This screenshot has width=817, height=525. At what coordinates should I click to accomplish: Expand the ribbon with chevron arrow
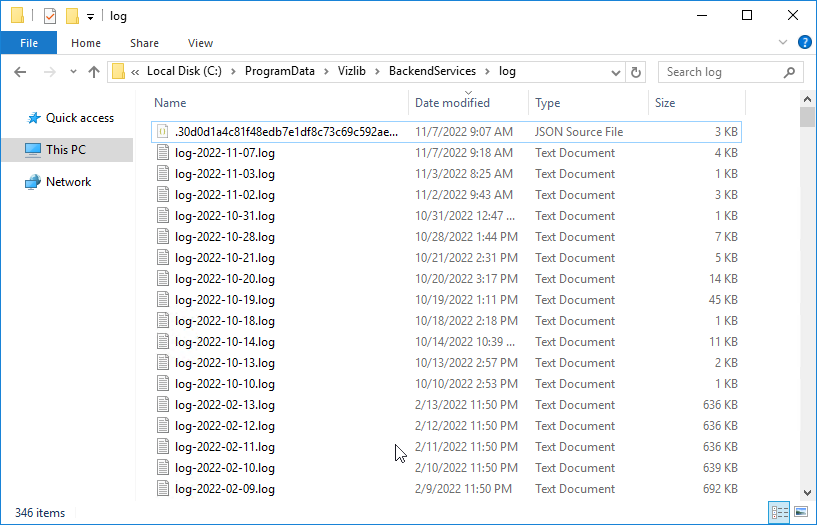coord(783,43)
